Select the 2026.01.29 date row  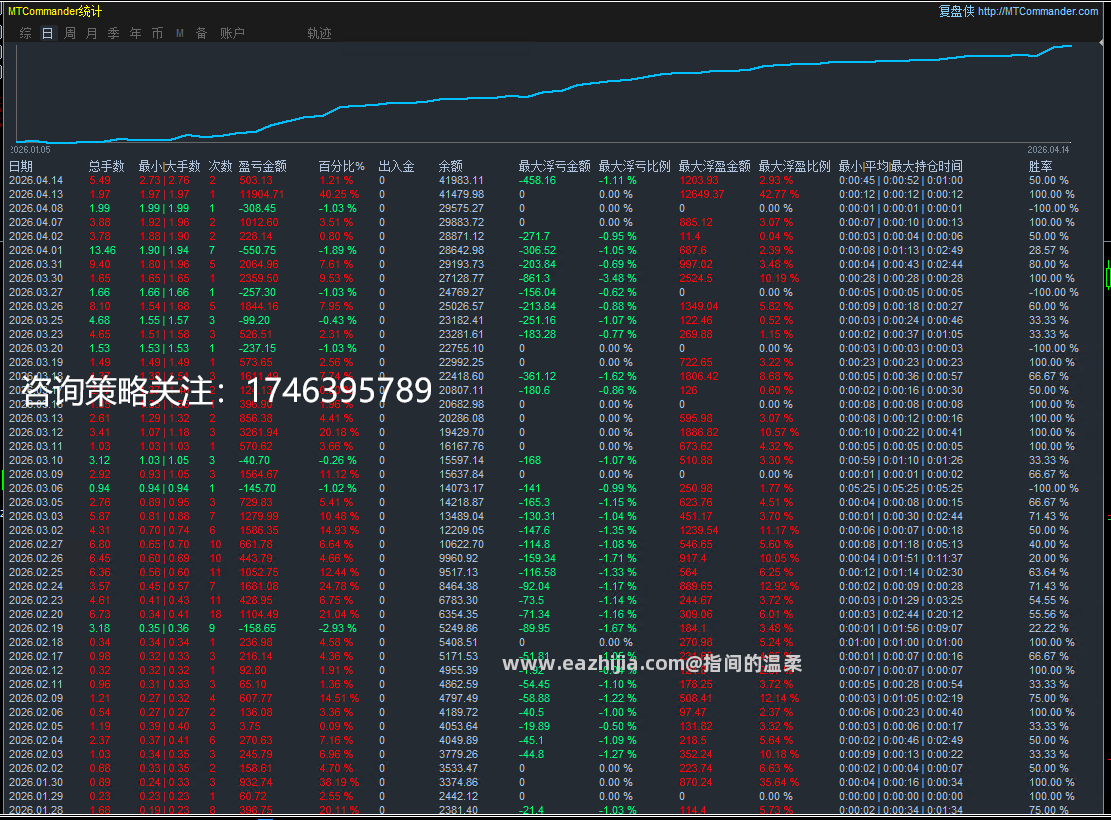(x=544, y=797)
